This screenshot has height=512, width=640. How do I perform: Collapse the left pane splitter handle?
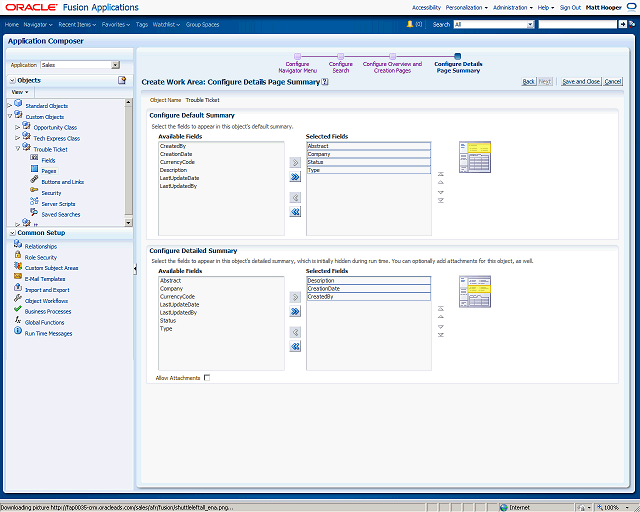click(135, 269)
